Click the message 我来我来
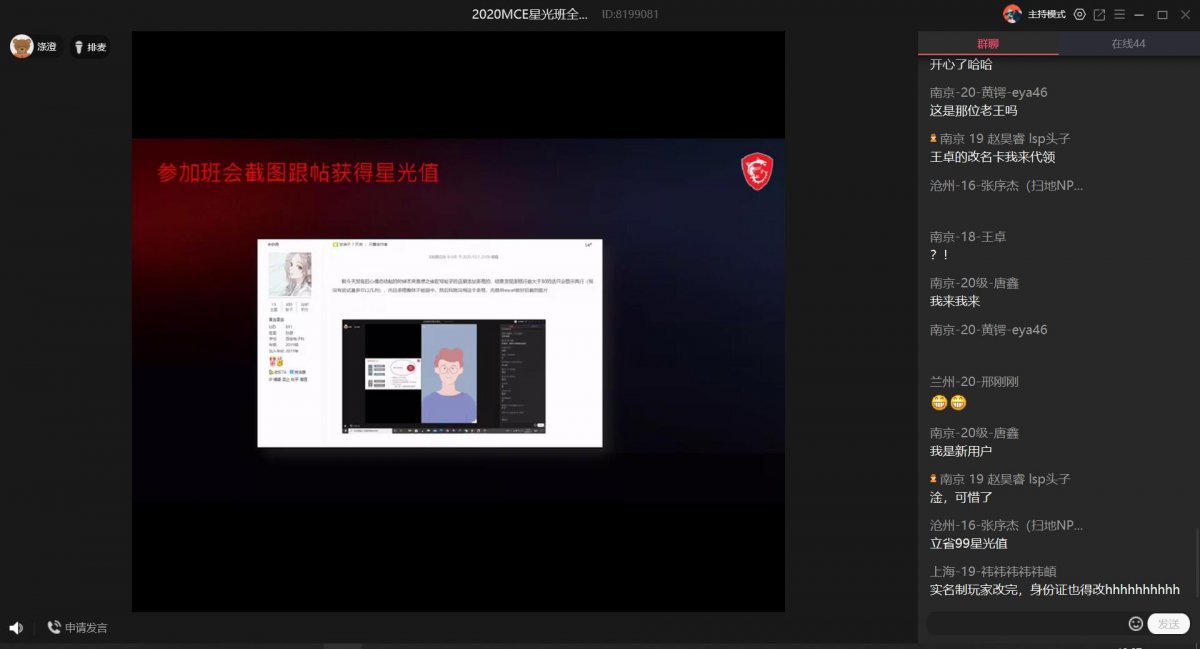The height and width of the screenshot is (649, 1200). (x=955, y=301)
